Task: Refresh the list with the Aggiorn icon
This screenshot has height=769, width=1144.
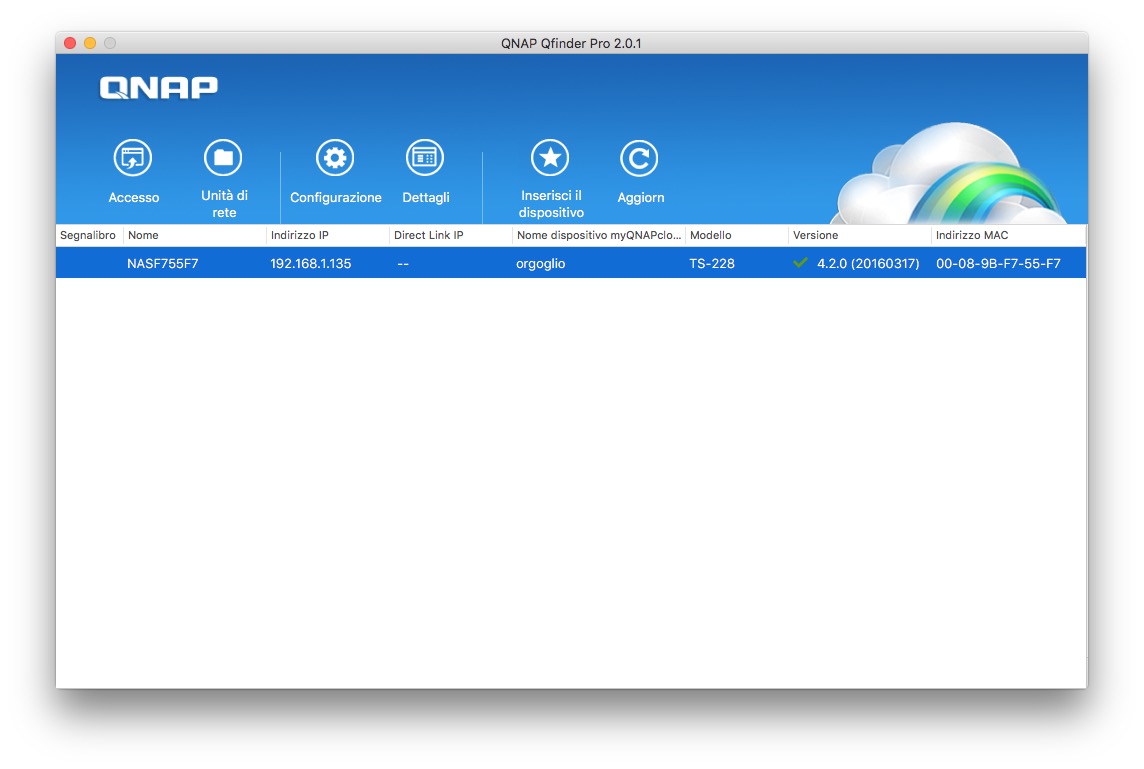Action: point(639,158)
